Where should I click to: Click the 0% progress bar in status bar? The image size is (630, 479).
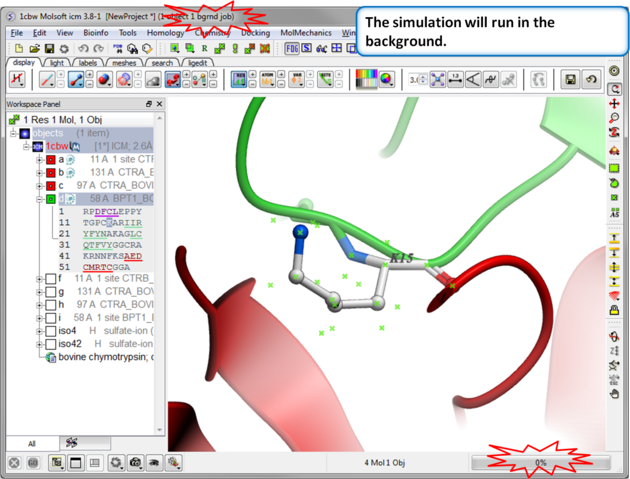coord(540,463)
